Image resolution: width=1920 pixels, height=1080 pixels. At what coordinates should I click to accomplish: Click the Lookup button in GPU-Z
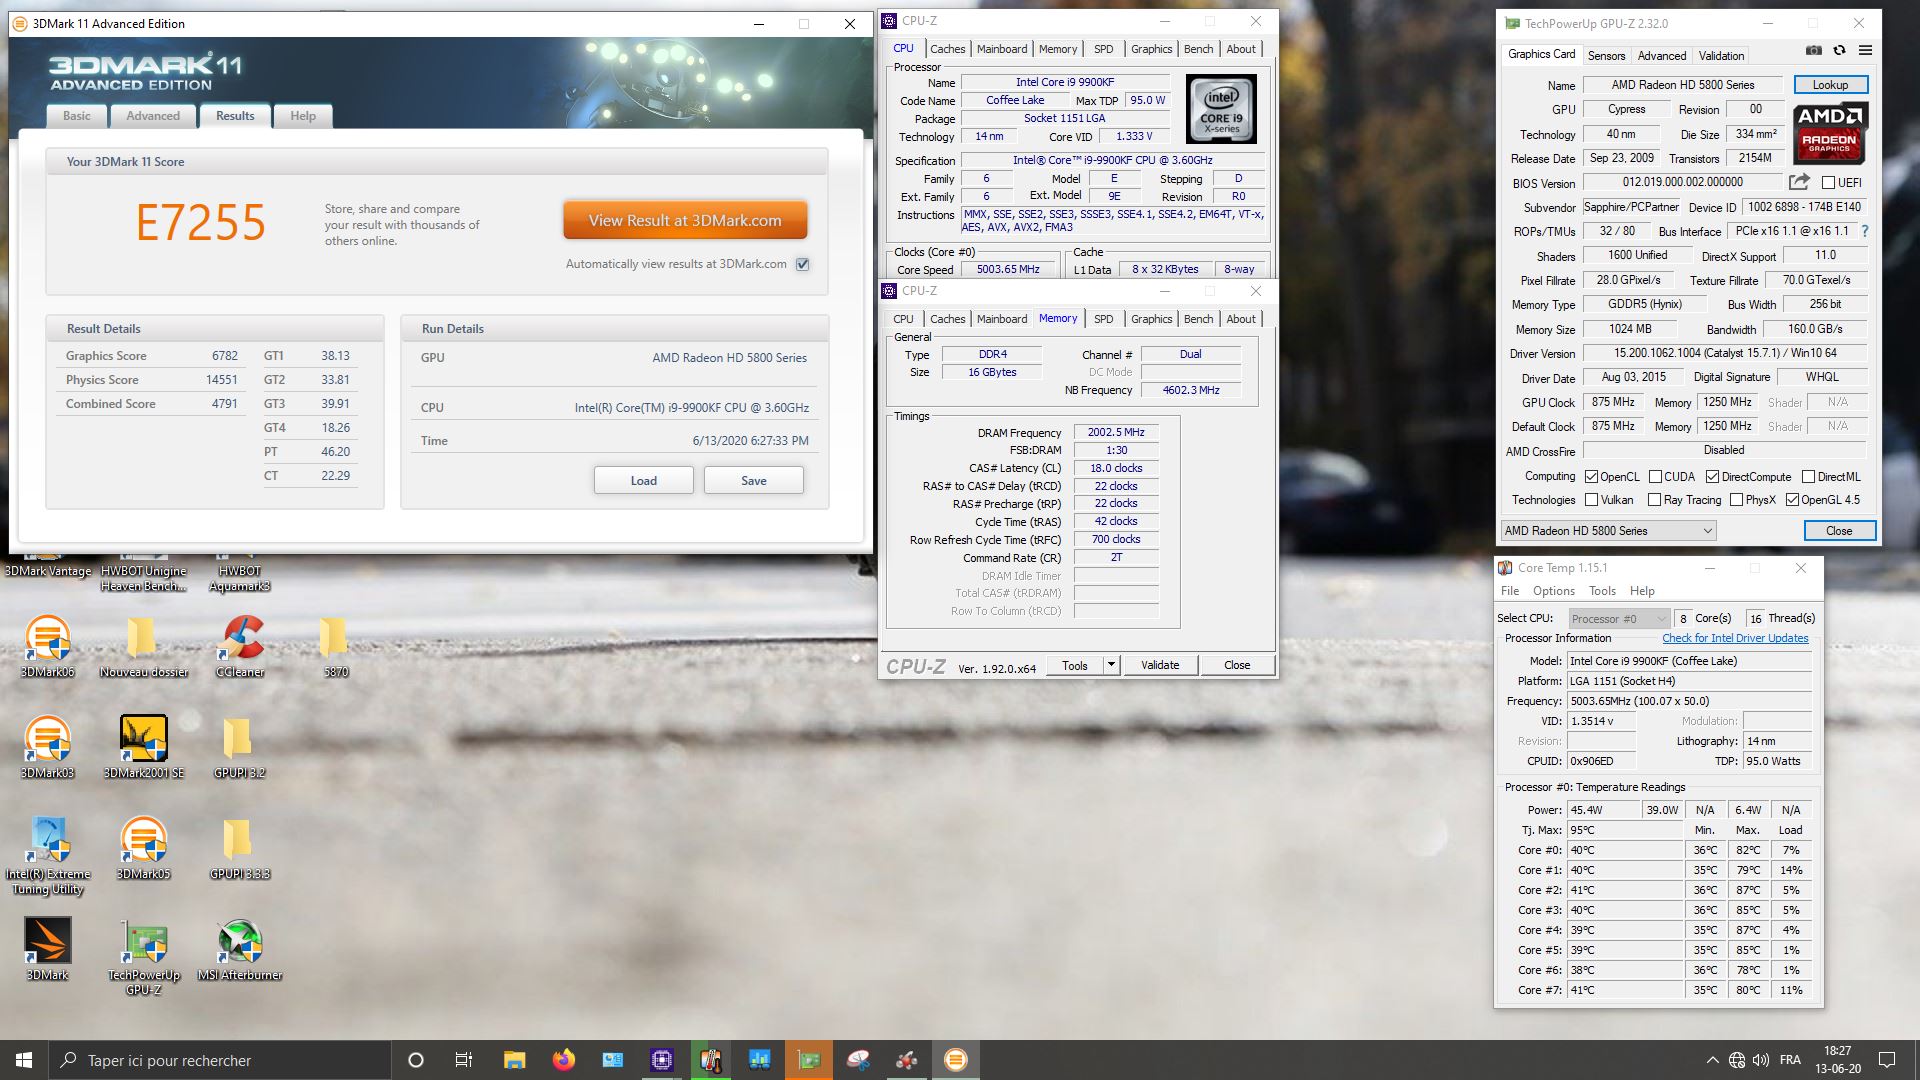click(x=1830, y=85)
